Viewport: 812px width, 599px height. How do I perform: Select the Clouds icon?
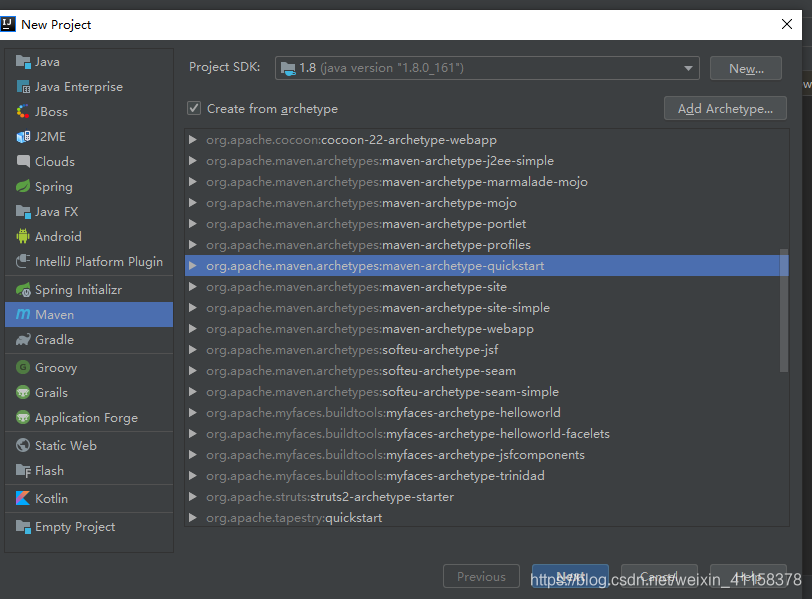pyautogui.click(x=23, y=162)
